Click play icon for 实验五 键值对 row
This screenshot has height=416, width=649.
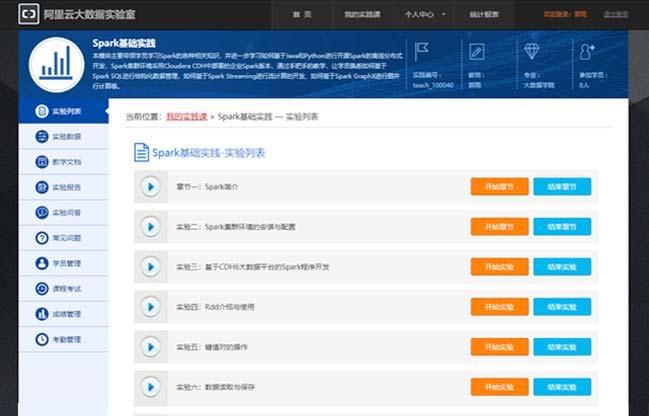pos(151,347)
